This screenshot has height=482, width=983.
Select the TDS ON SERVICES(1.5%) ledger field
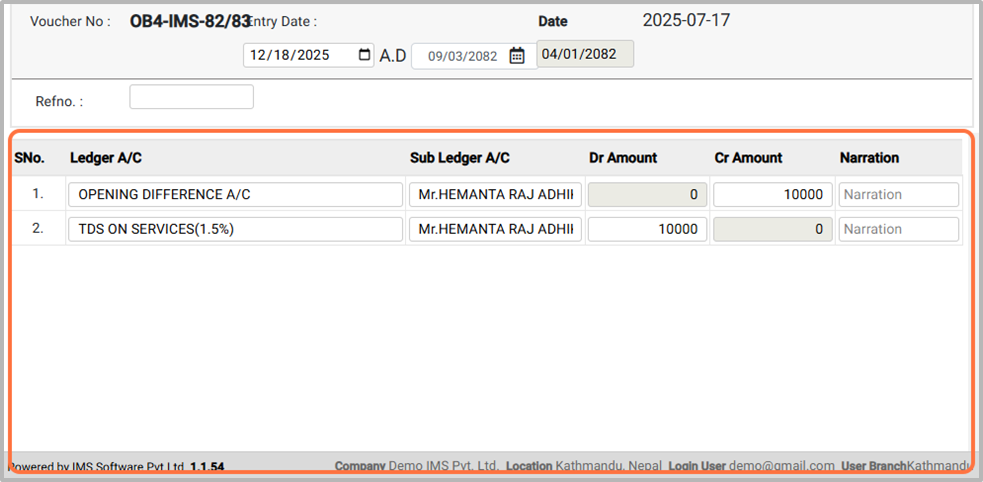pyautogui.click(x=235, y=229)
